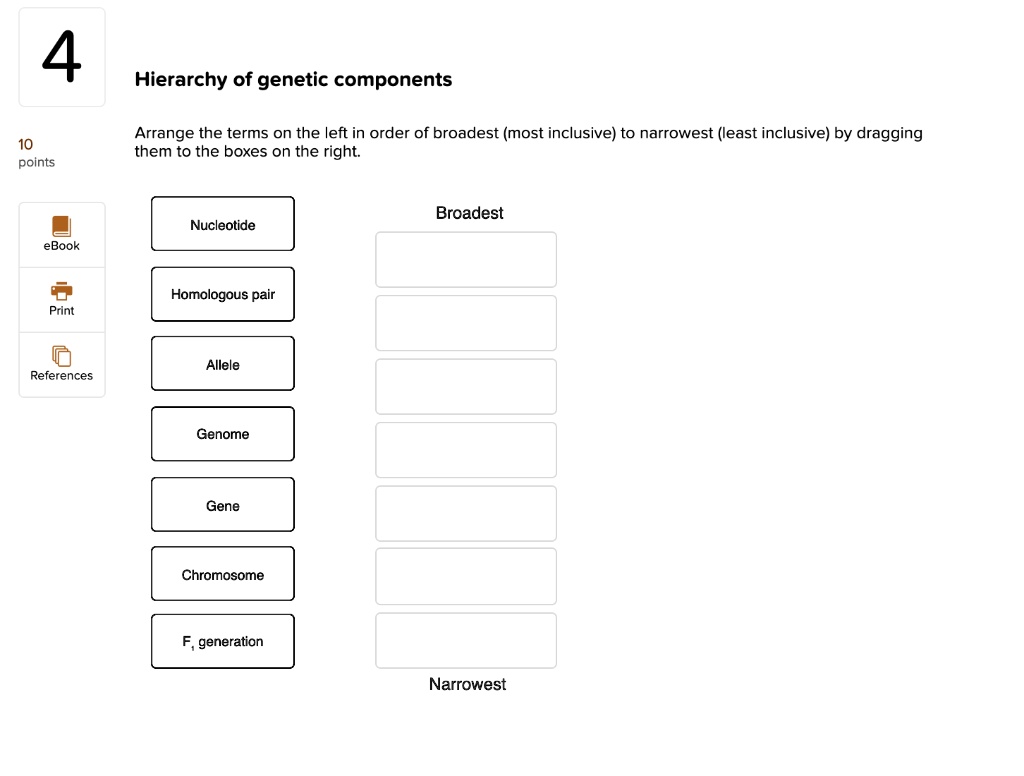Click the printer glyph above the Print label
The height and width of the screenshot is (776, 1024).
[x=61, y=291]
